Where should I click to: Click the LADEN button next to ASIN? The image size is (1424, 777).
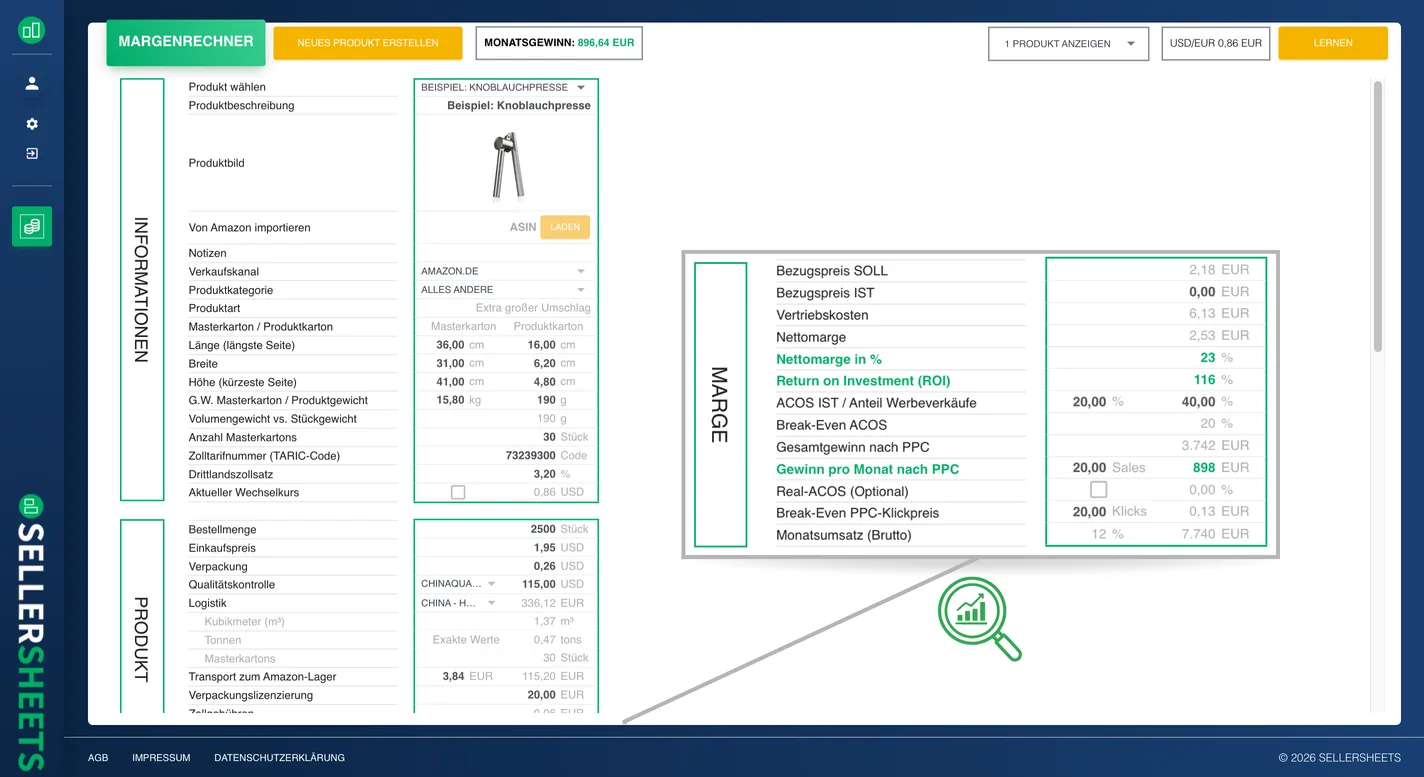pos(565,227)
